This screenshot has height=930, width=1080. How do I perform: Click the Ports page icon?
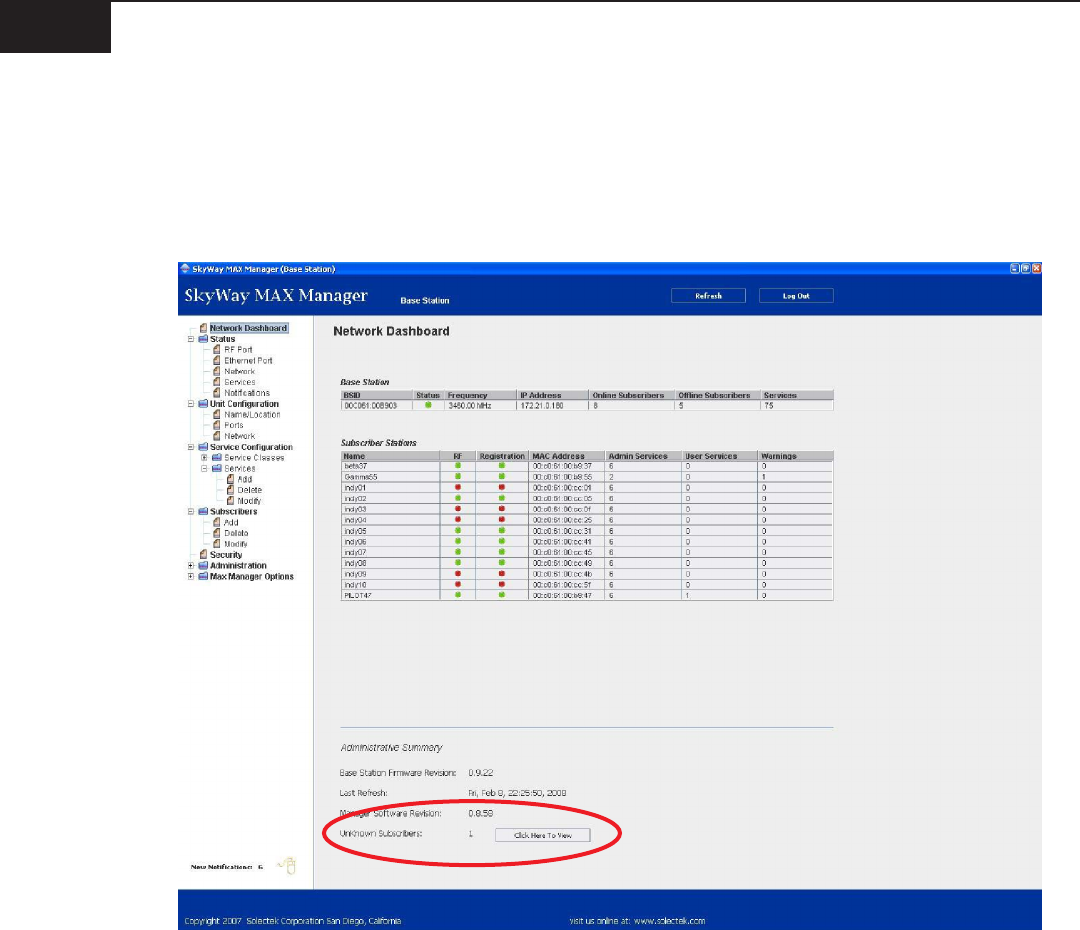[x=217, y=425]
